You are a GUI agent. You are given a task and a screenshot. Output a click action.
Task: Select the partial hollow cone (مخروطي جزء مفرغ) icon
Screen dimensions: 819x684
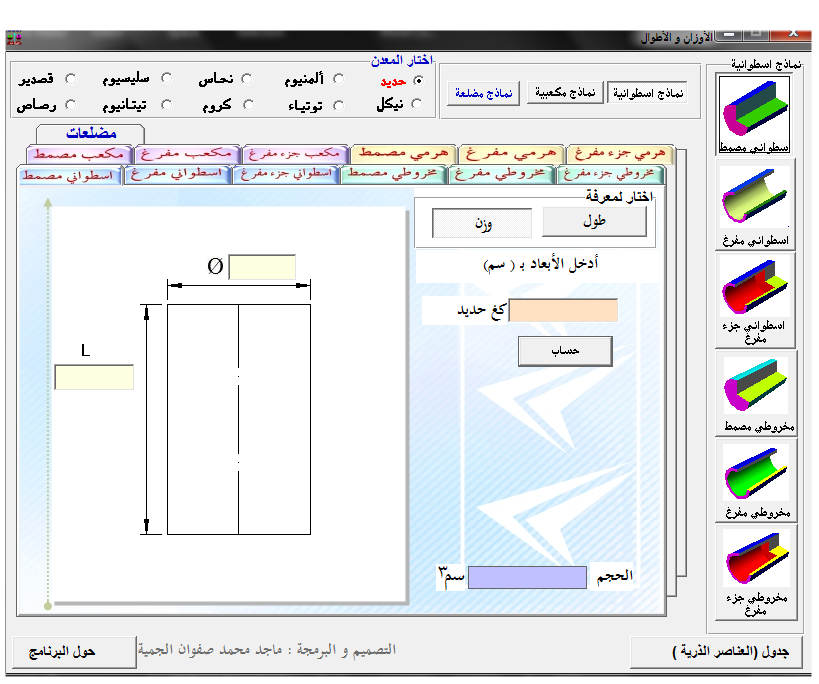click(756, 573)
